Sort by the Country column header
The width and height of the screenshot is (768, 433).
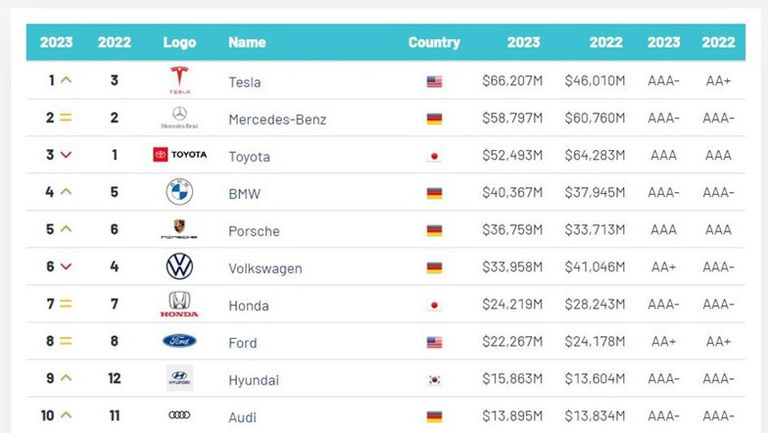tap(434, 43)
